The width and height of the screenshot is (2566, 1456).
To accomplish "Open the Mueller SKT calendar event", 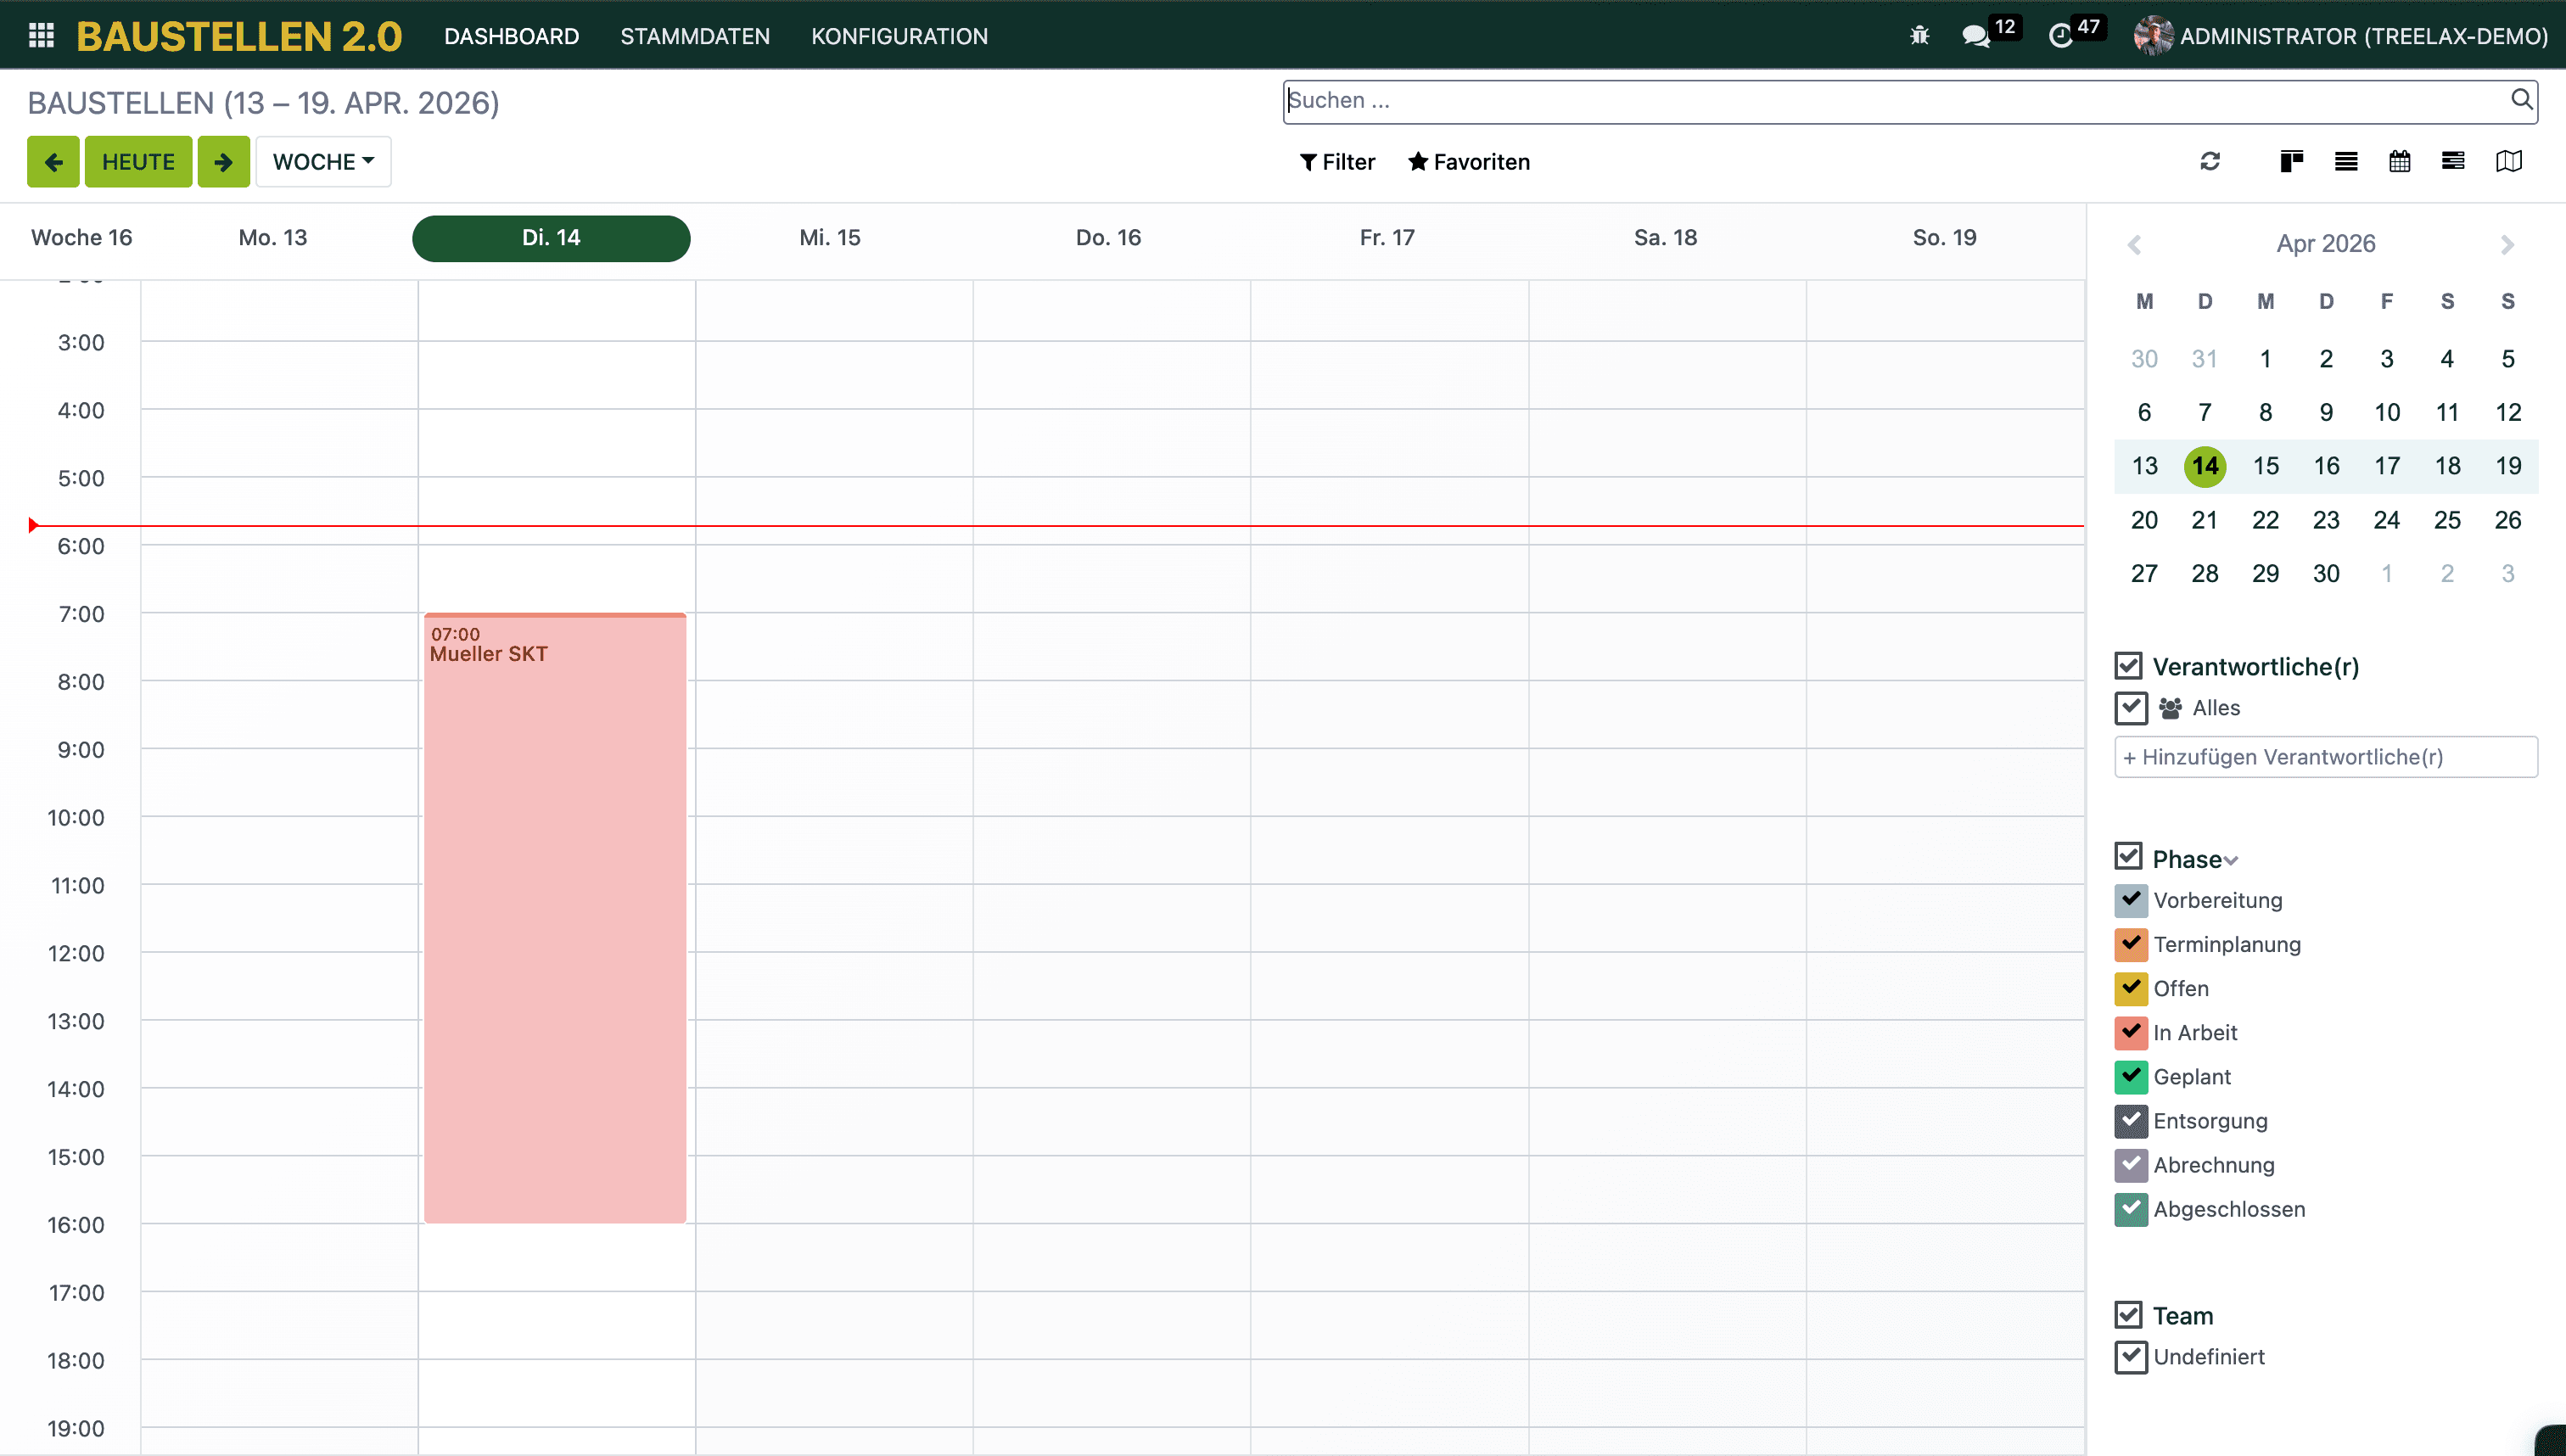I will pos(554,900).
